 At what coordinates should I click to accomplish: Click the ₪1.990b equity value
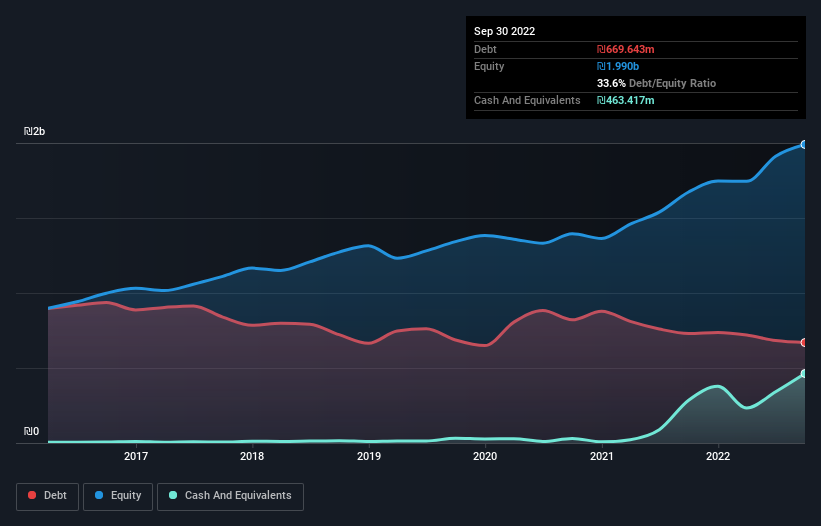pyautogui.click(x=617, y=66)
